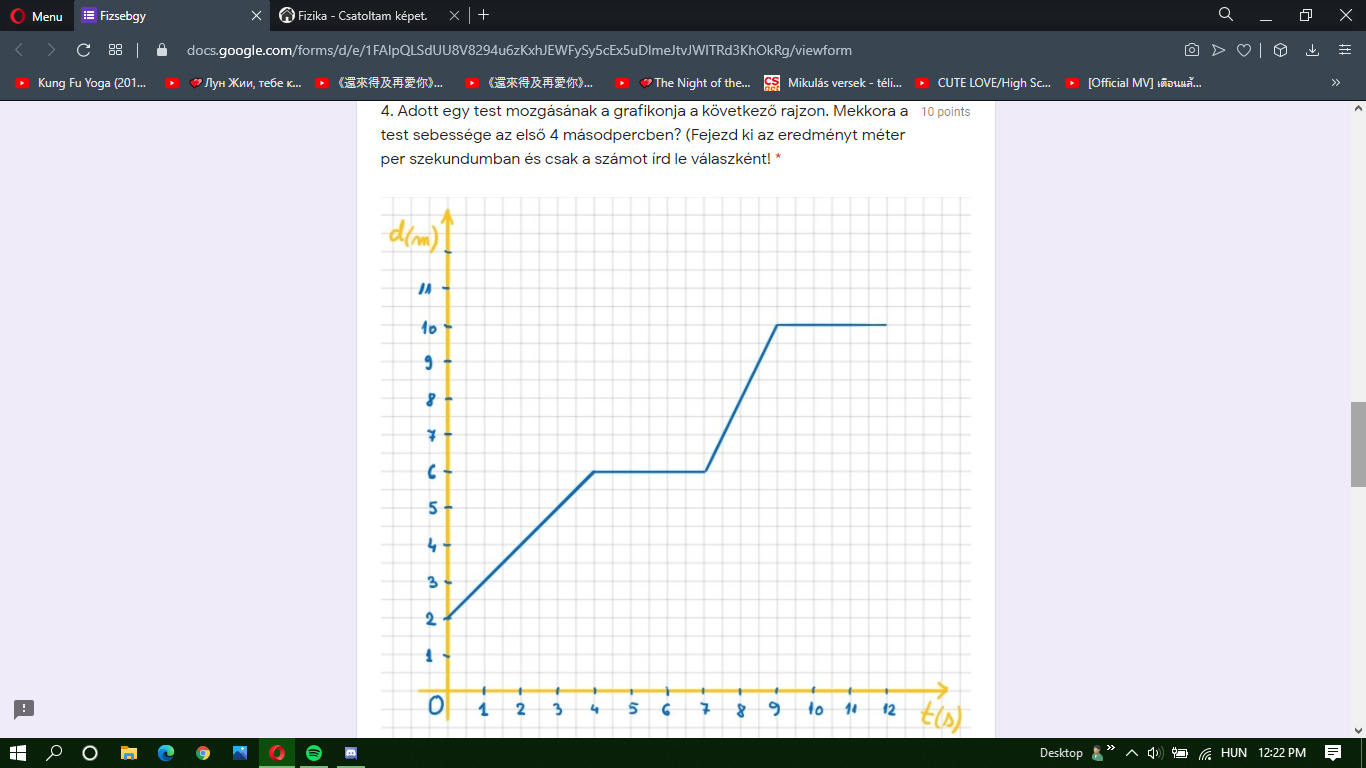Click the search tabs magnifier icon
Viewport: 1366px width, 768px height.
tap(1226, 15)
